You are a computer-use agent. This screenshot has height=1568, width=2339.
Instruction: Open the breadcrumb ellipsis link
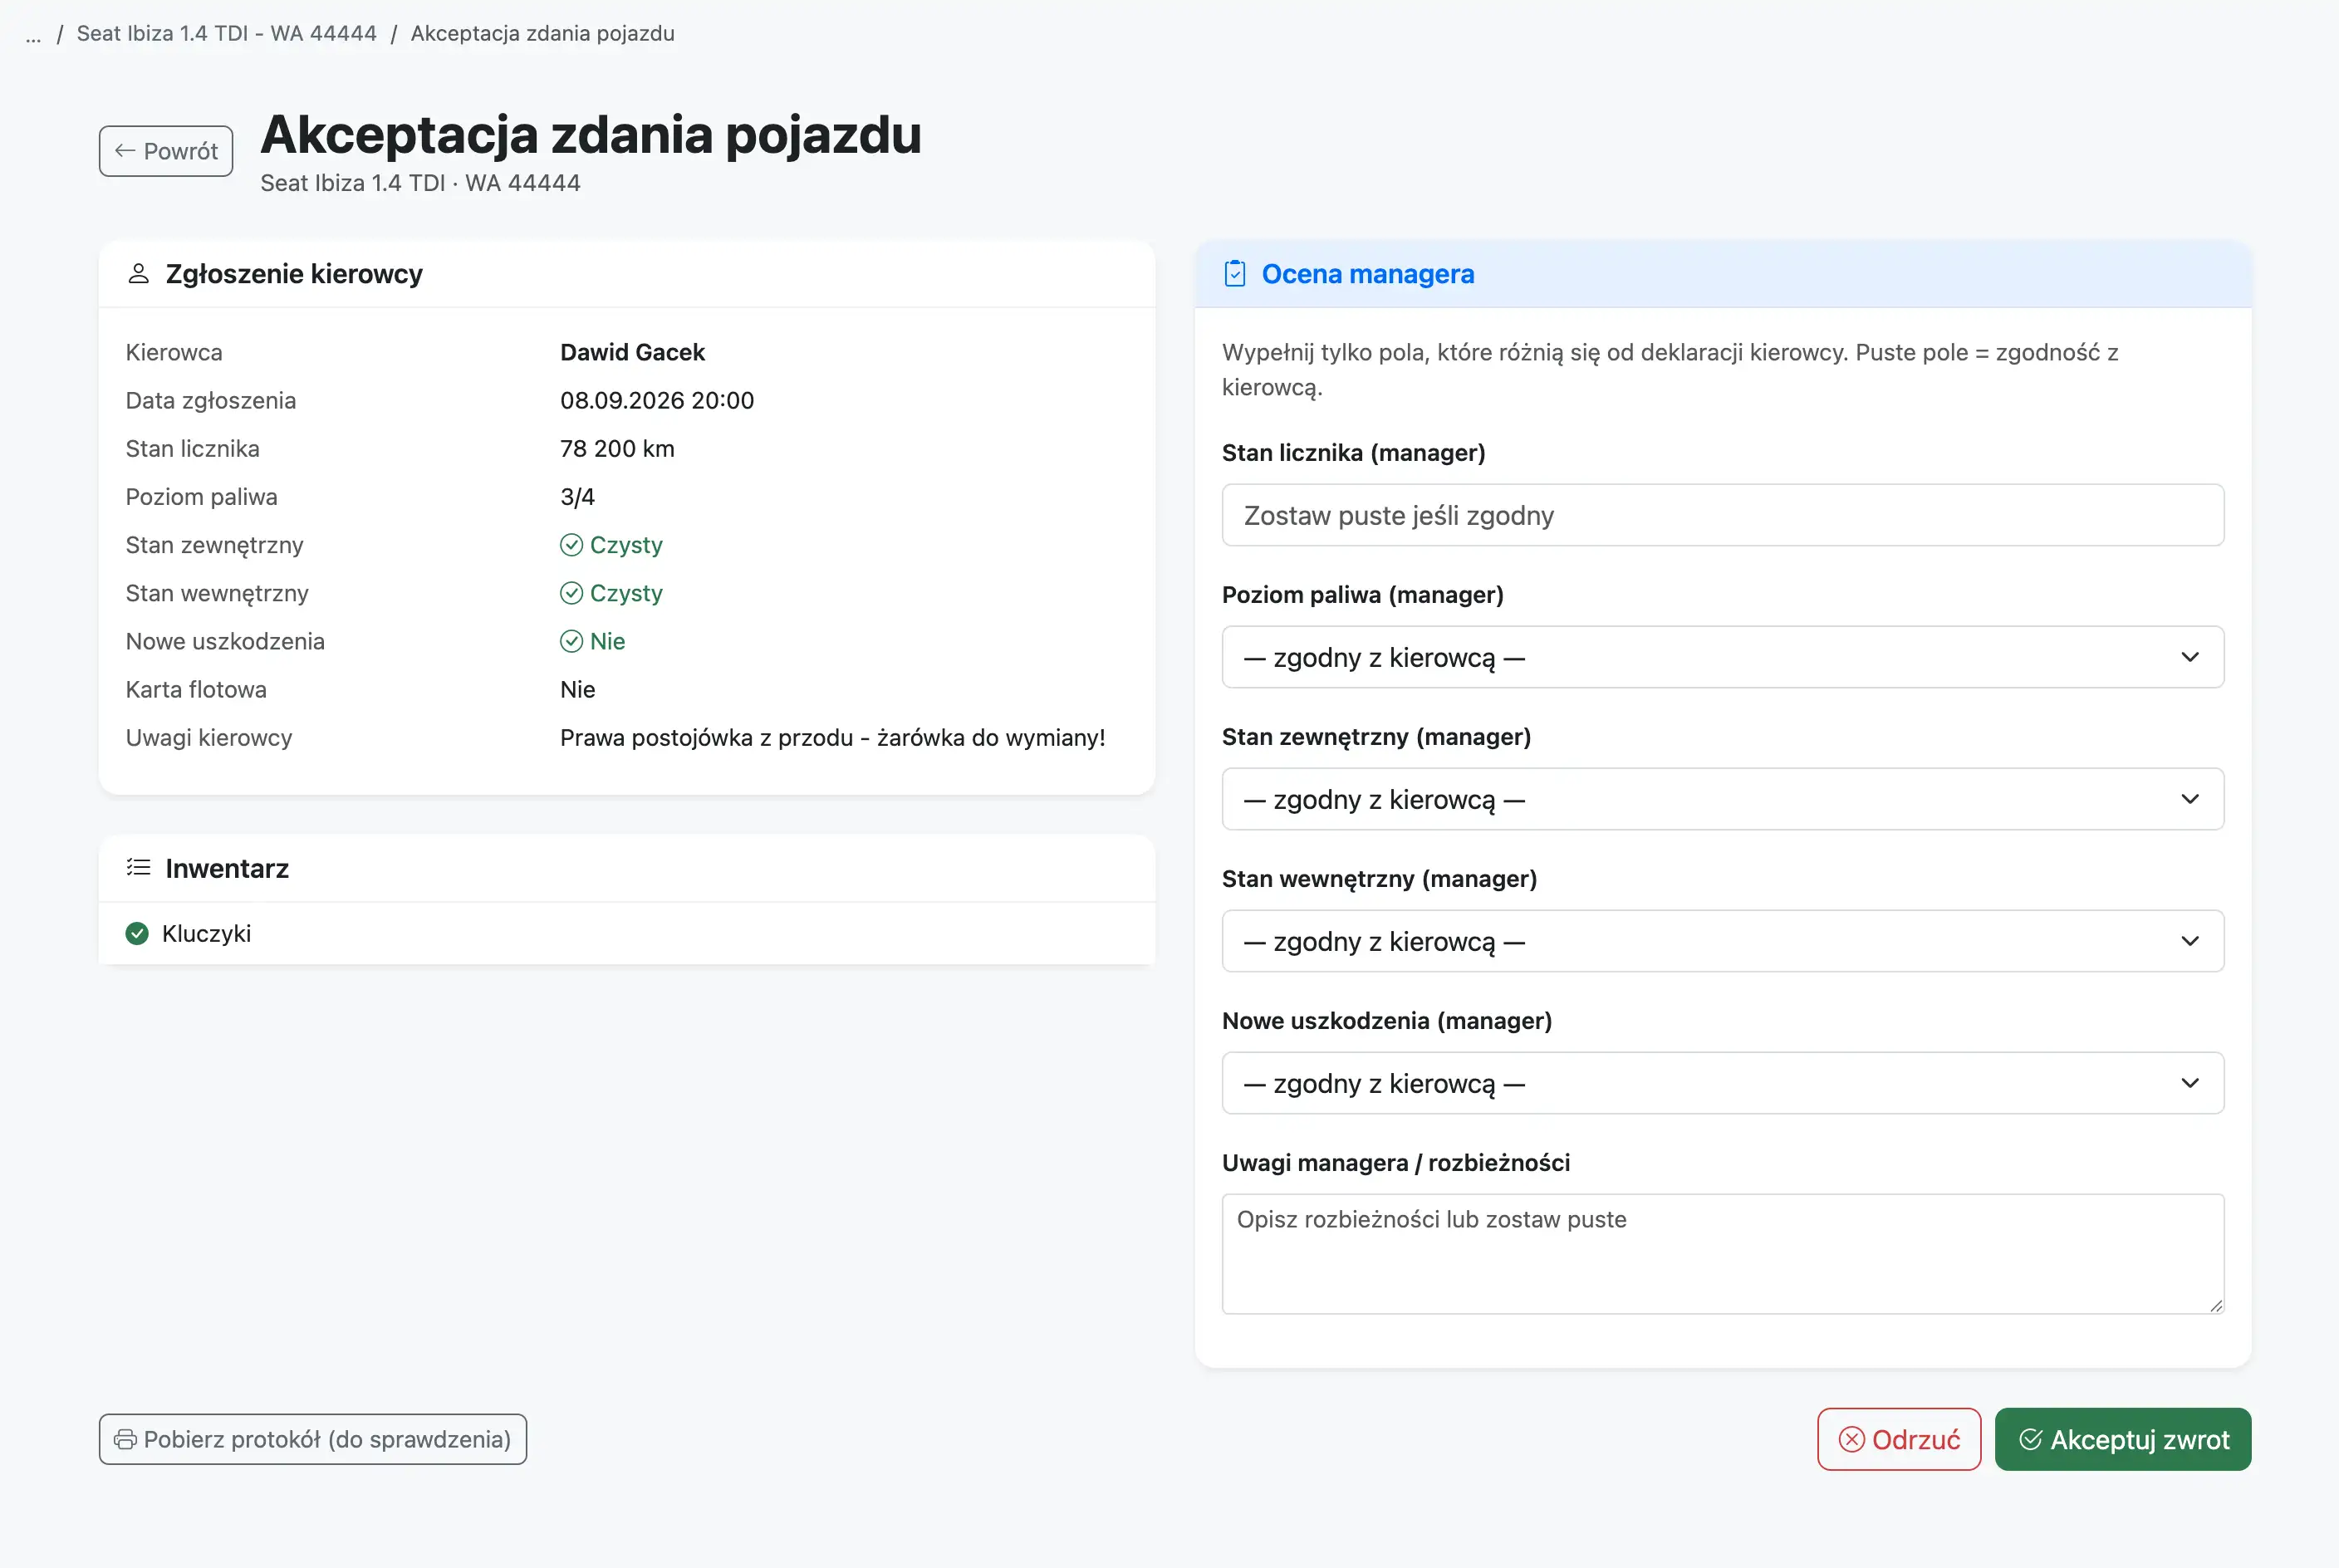[x=34, y=35]
